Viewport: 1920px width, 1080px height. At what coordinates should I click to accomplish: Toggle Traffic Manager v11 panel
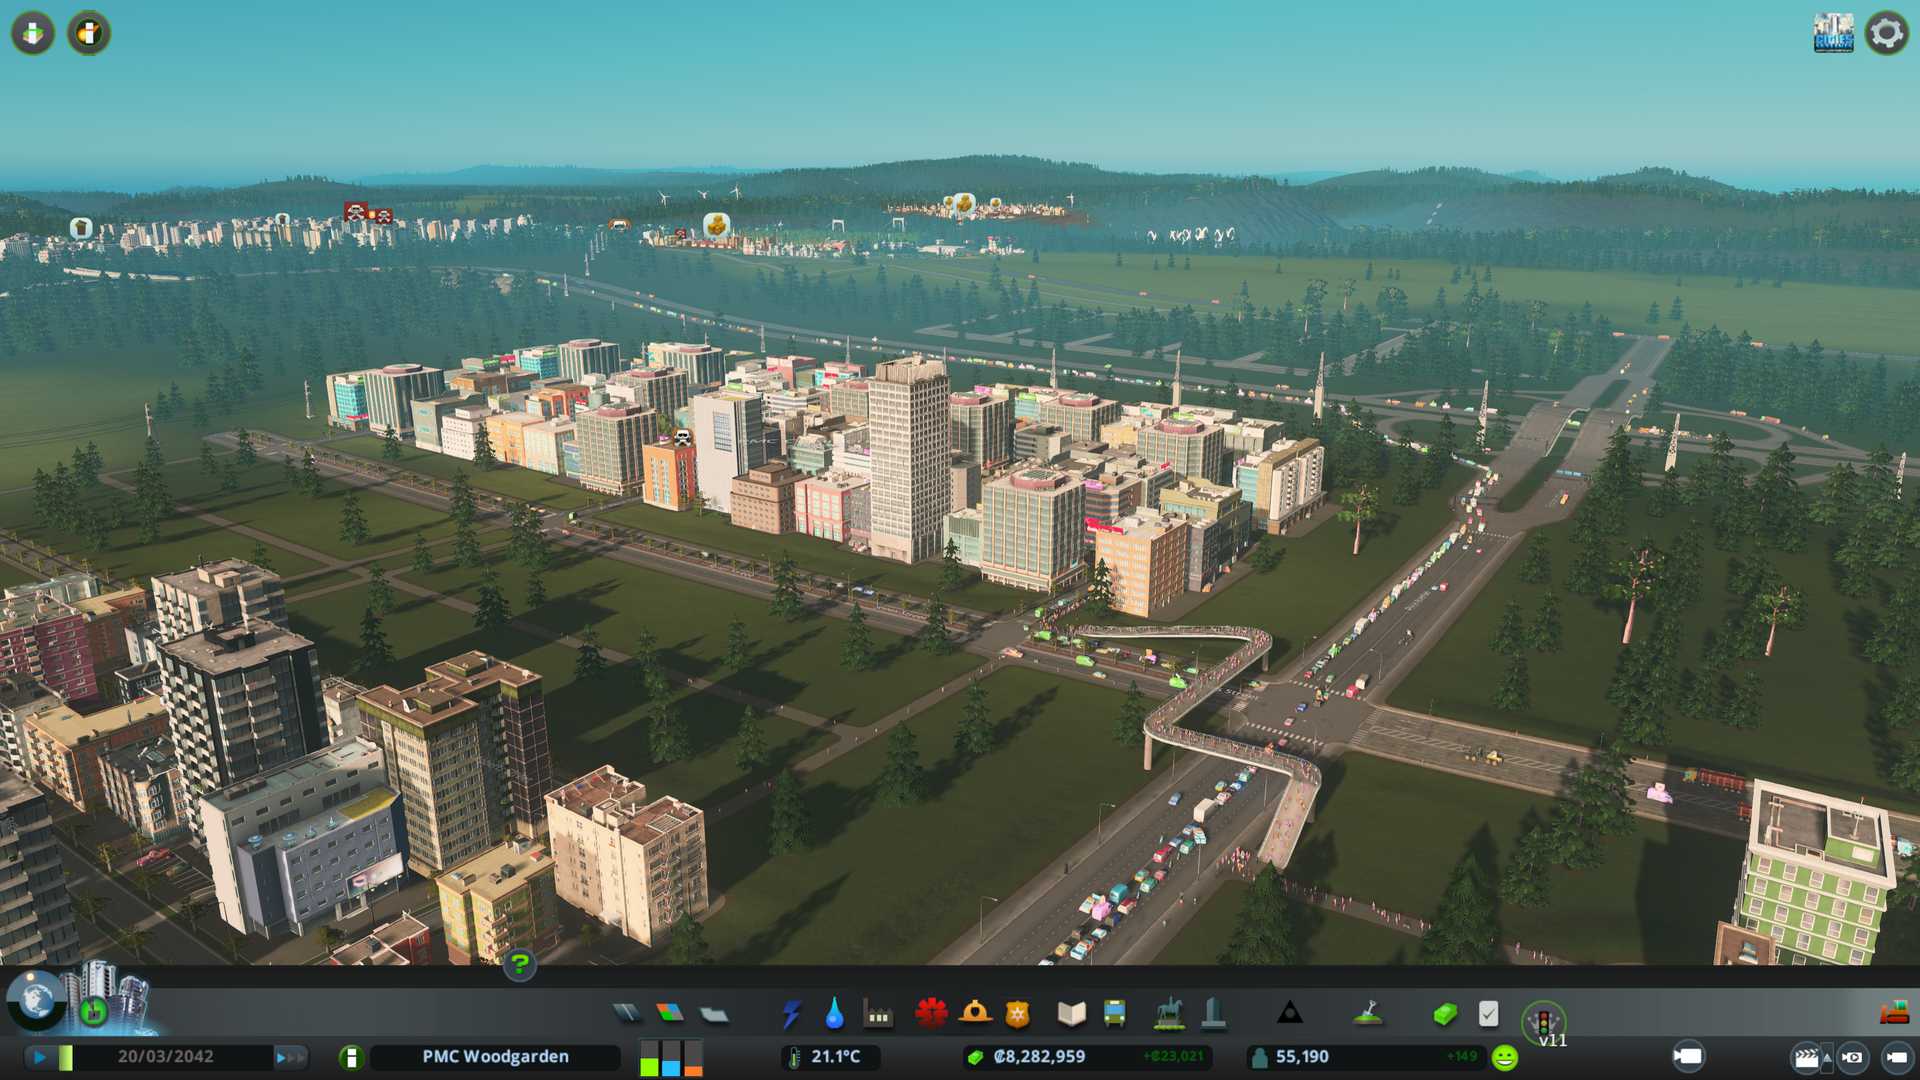tap(1543, 1022)
